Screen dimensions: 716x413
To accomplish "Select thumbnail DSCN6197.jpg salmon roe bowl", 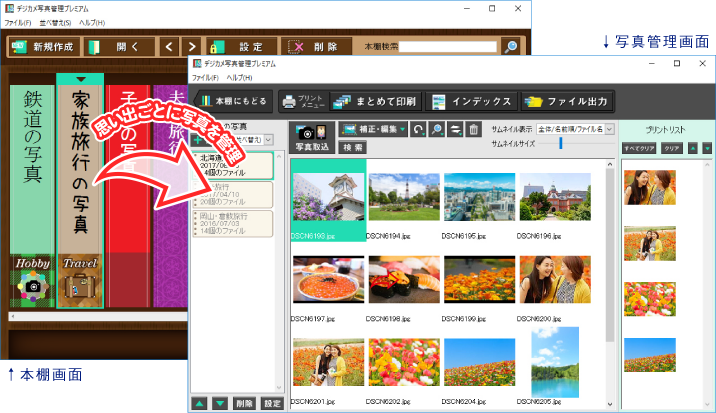I will [329, 280].
